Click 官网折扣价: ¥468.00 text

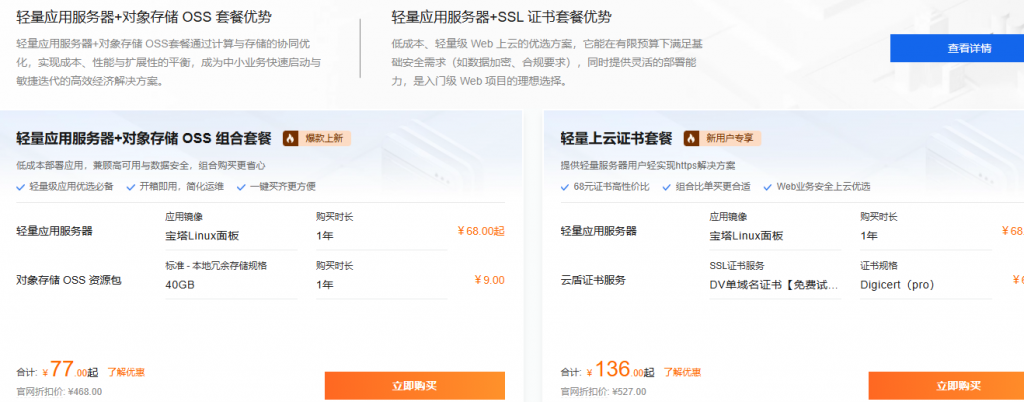coord(59,392)
